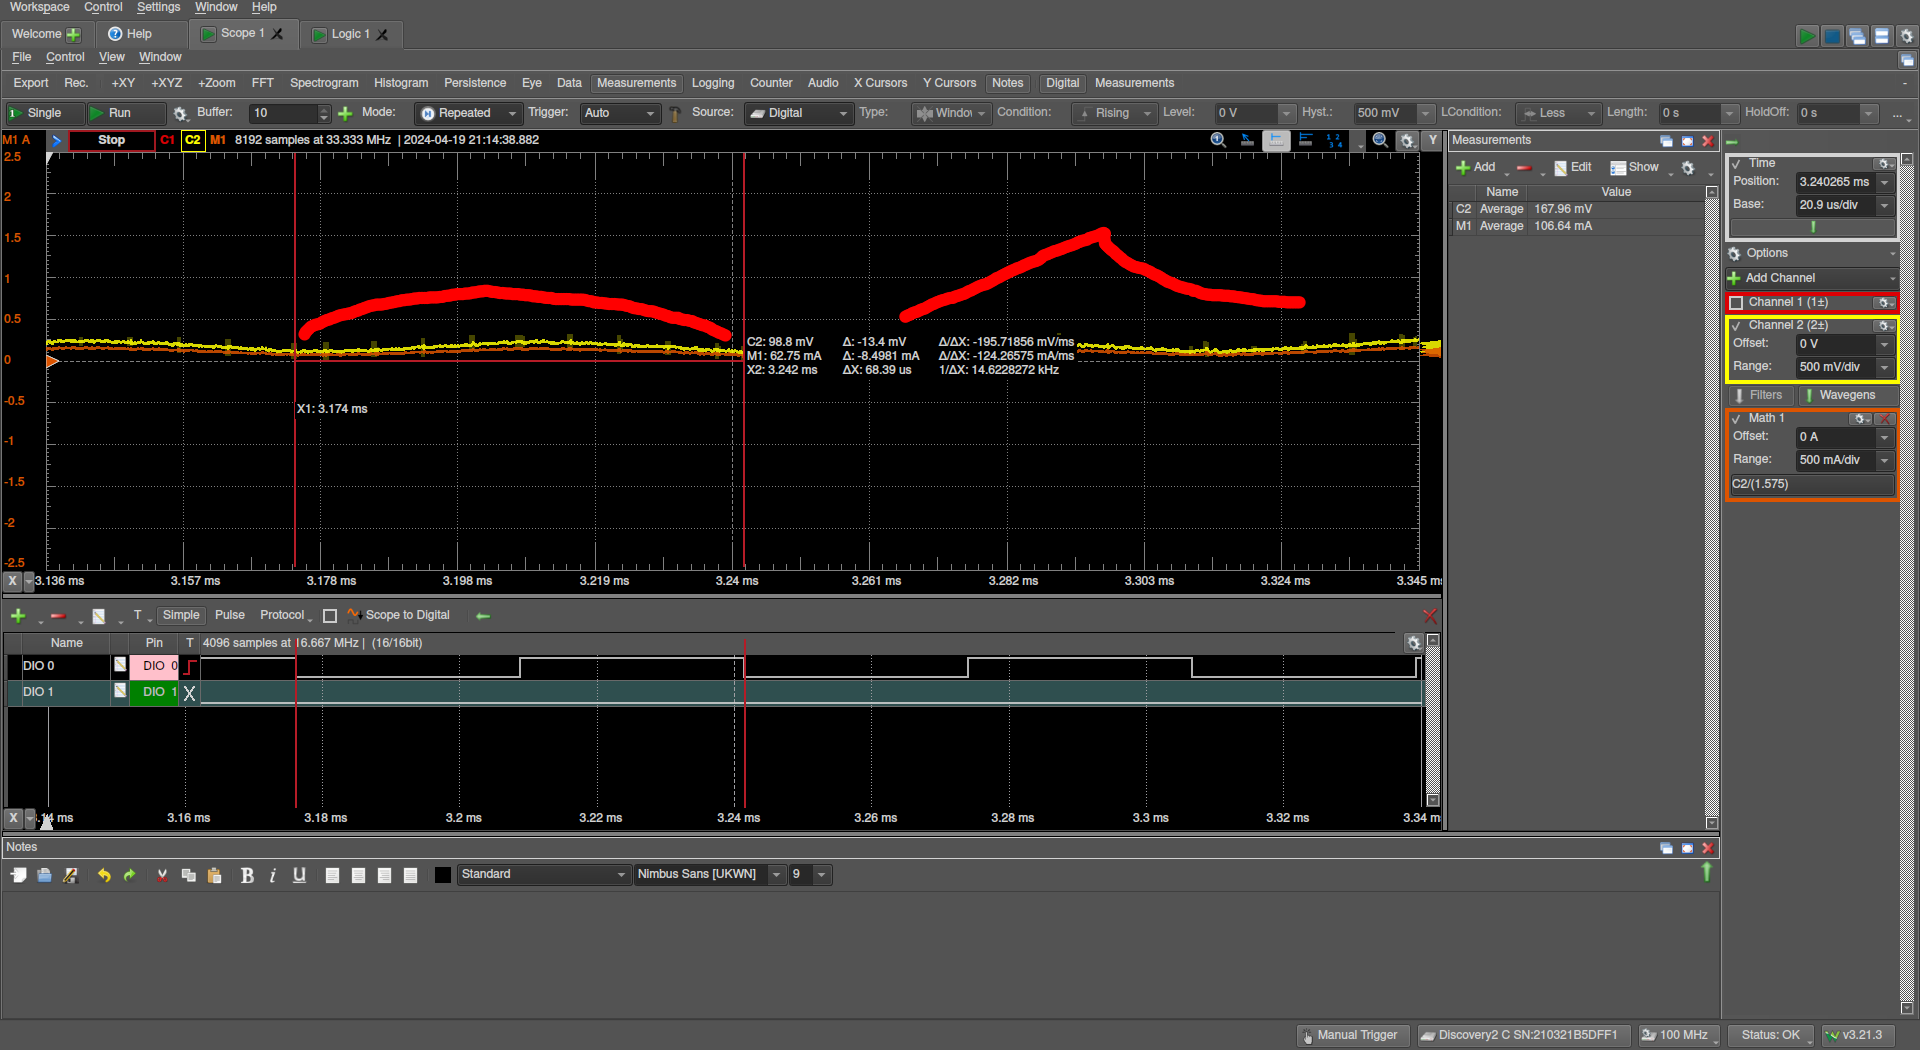
Task: Enable Channel 1 checkbox
Action: coord(1736,302)
